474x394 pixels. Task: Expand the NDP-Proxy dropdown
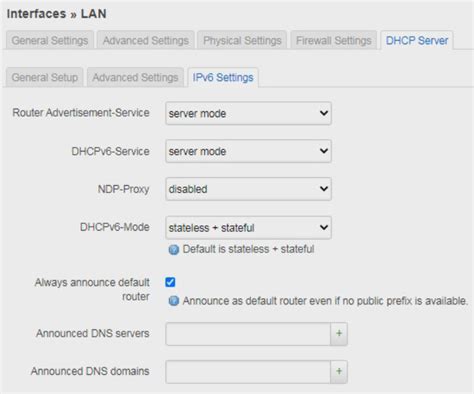(x=248, y=189)
